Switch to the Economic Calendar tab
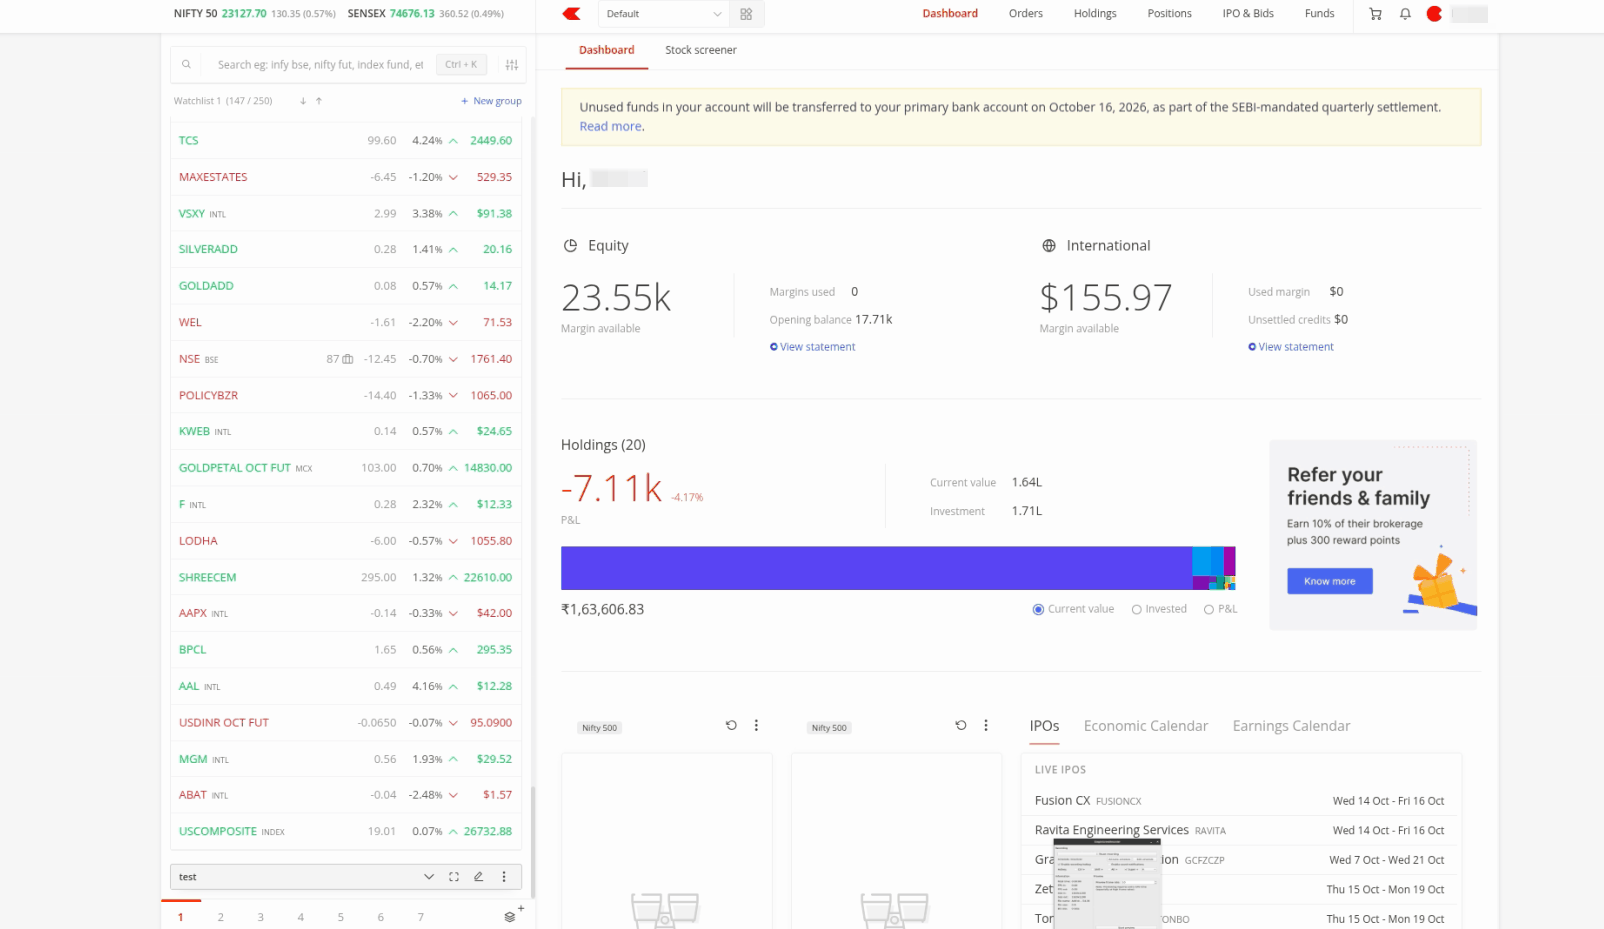This screenshot has height=929, width=1604. click(x=1146, y=726)
